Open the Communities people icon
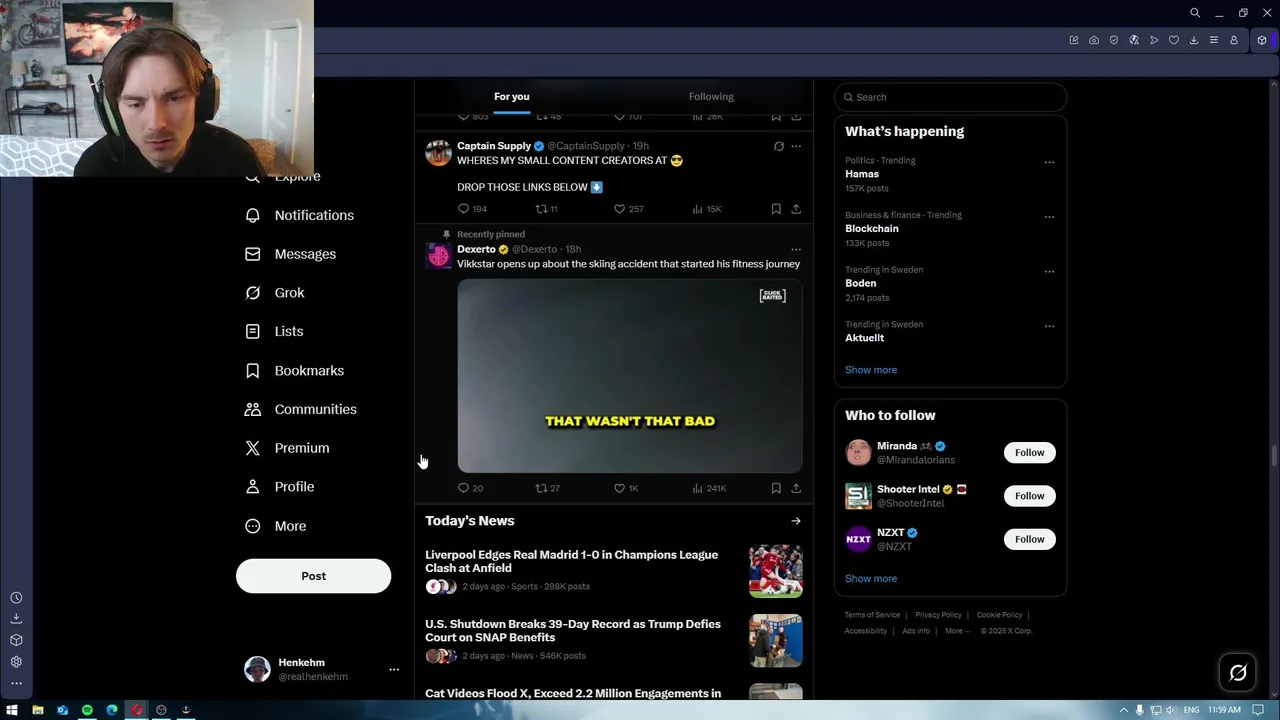Viewport: 1280px width, 720px height. click(253, 409)
